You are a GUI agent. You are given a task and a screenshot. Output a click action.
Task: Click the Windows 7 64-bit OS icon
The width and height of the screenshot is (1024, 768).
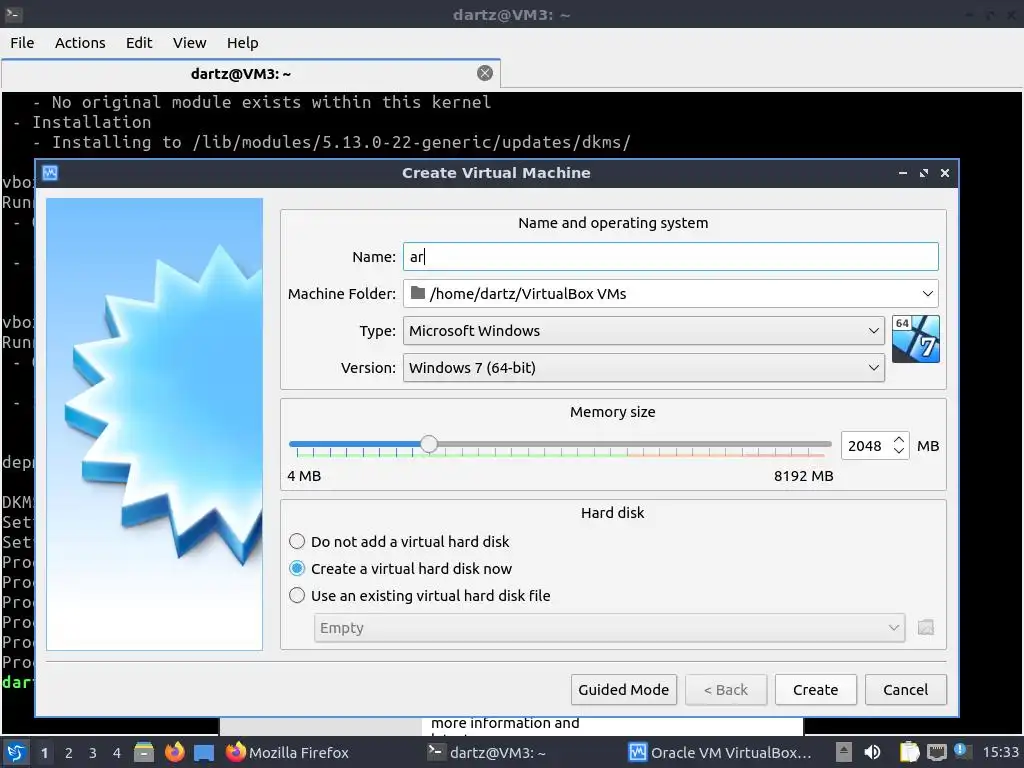click(x=916, y=339)
